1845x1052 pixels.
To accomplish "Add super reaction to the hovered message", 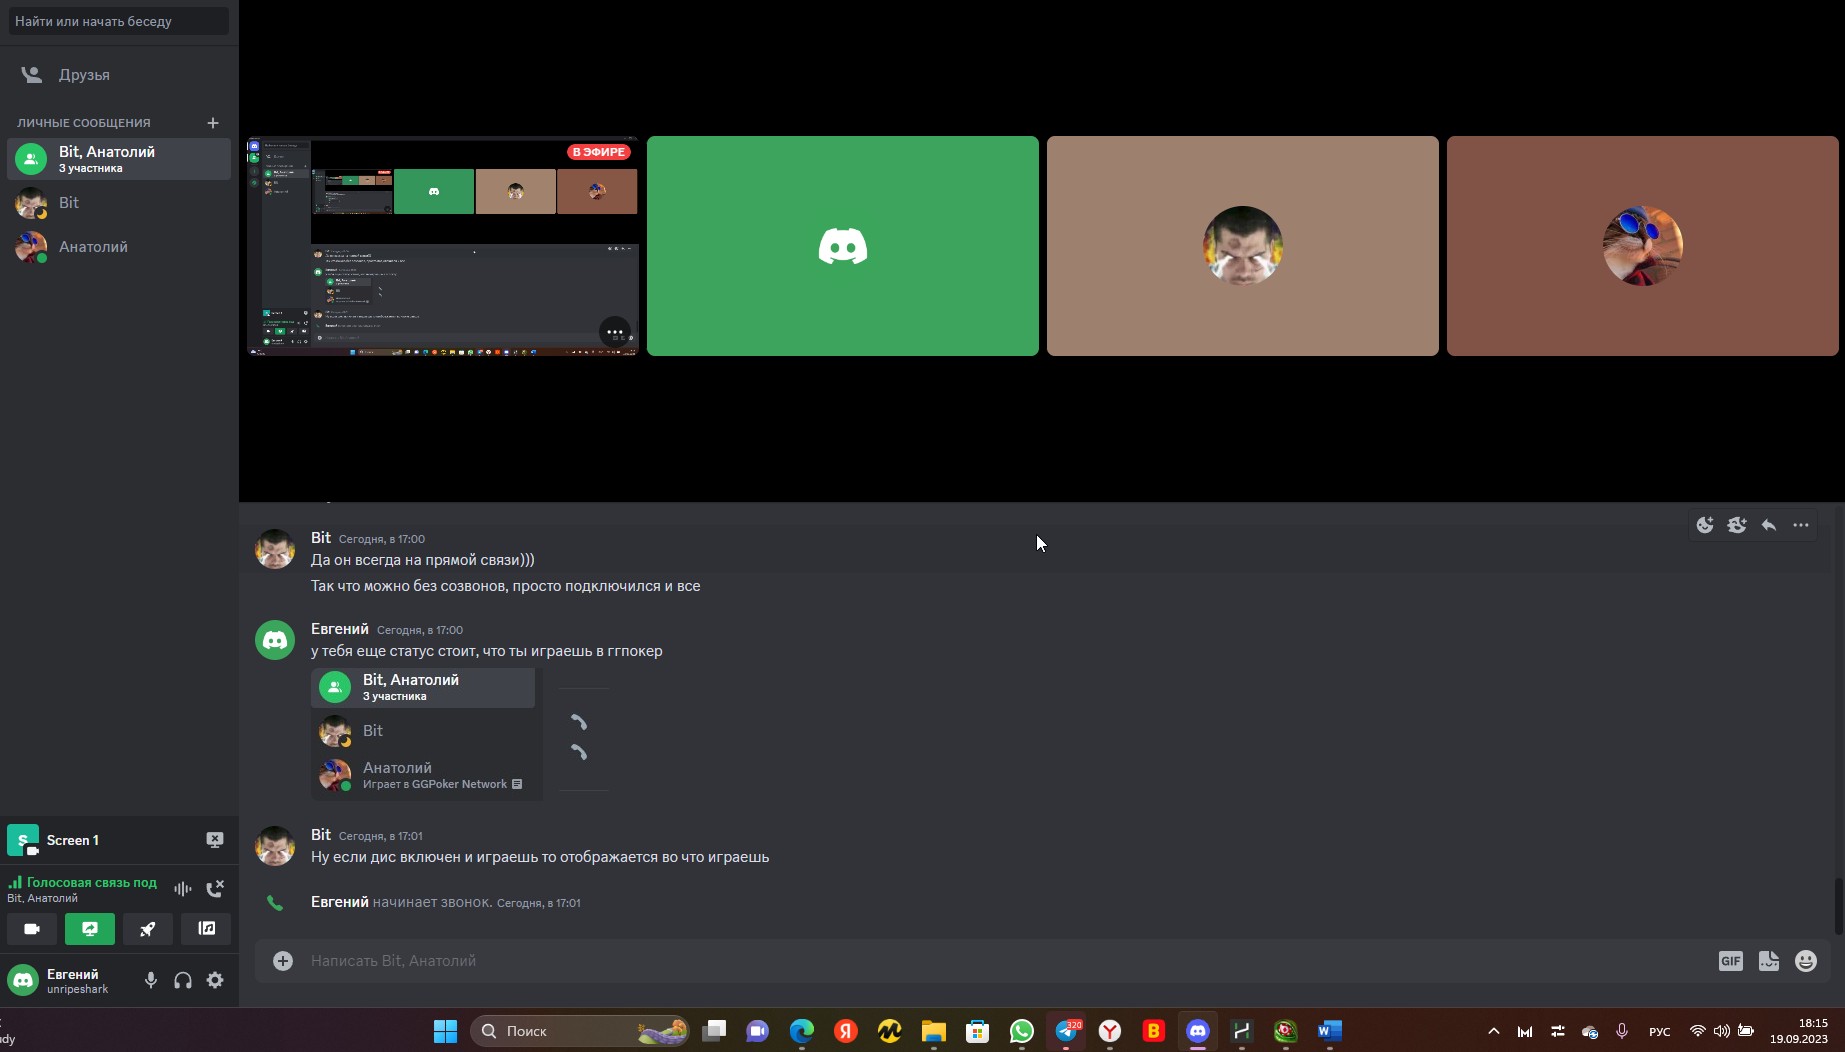I will (1737, 525).
